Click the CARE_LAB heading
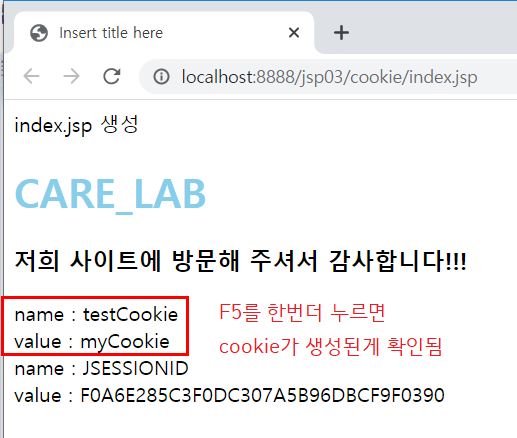Image resolution: width=517 pixels, height=438 pixels. 110,194
